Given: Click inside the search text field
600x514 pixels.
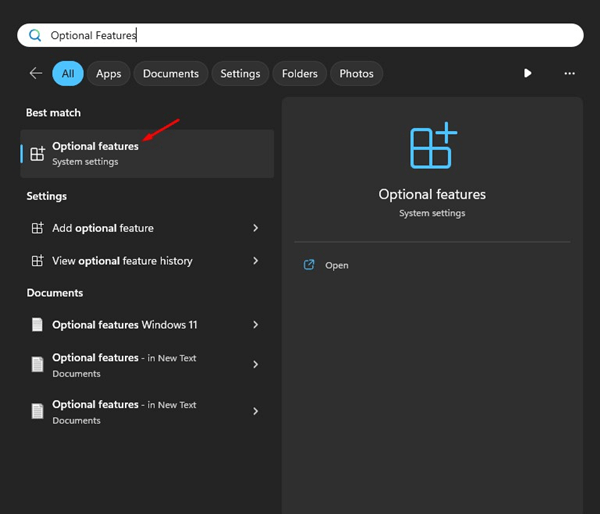Looking at the screenshot, I should [300, 35].
